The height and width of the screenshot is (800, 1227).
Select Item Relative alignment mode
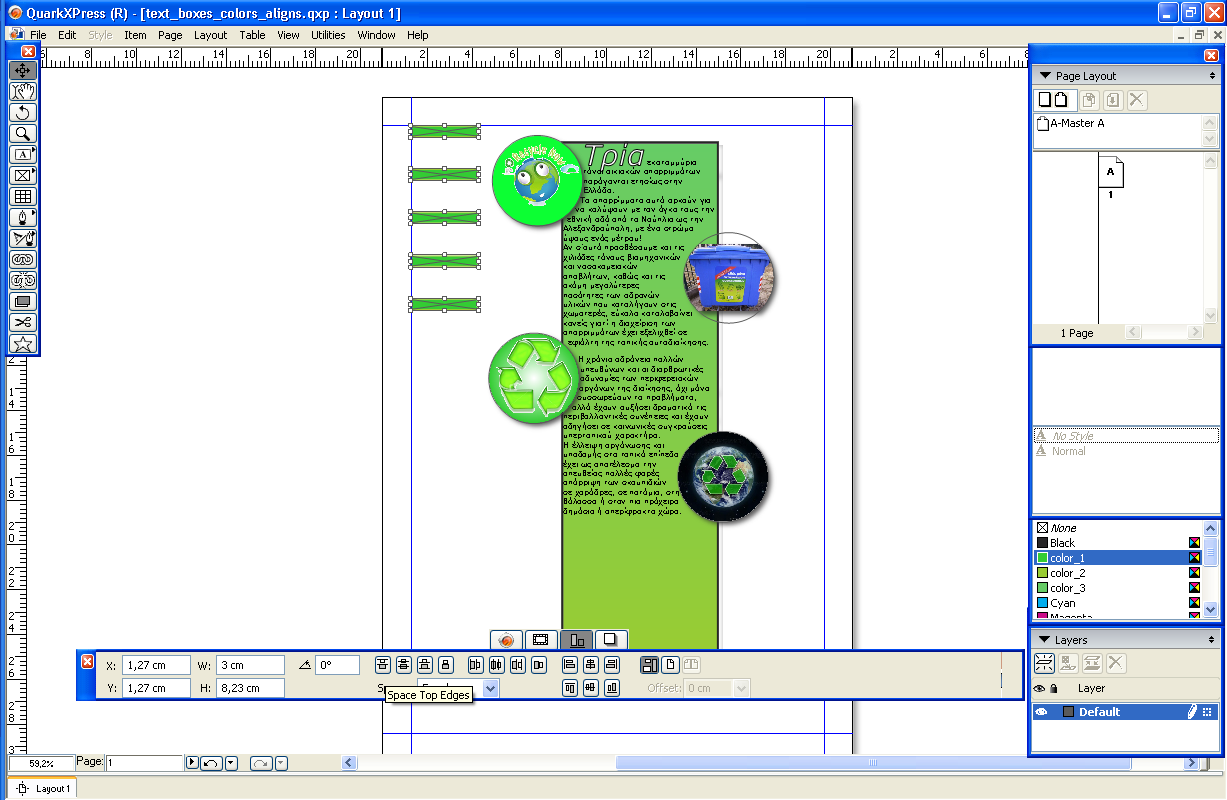pyautogui.click(x=650, y=665)
